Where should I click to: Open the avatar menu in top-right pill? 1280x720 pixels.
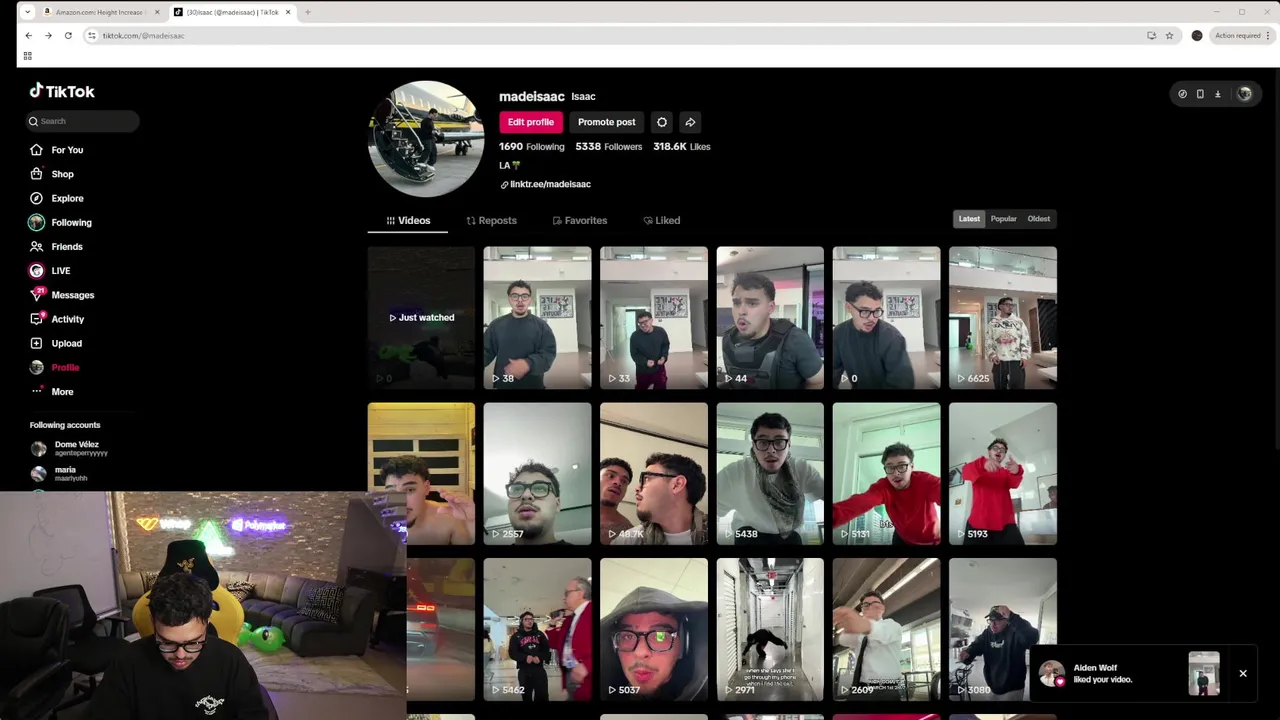[x=1244, y=94]
